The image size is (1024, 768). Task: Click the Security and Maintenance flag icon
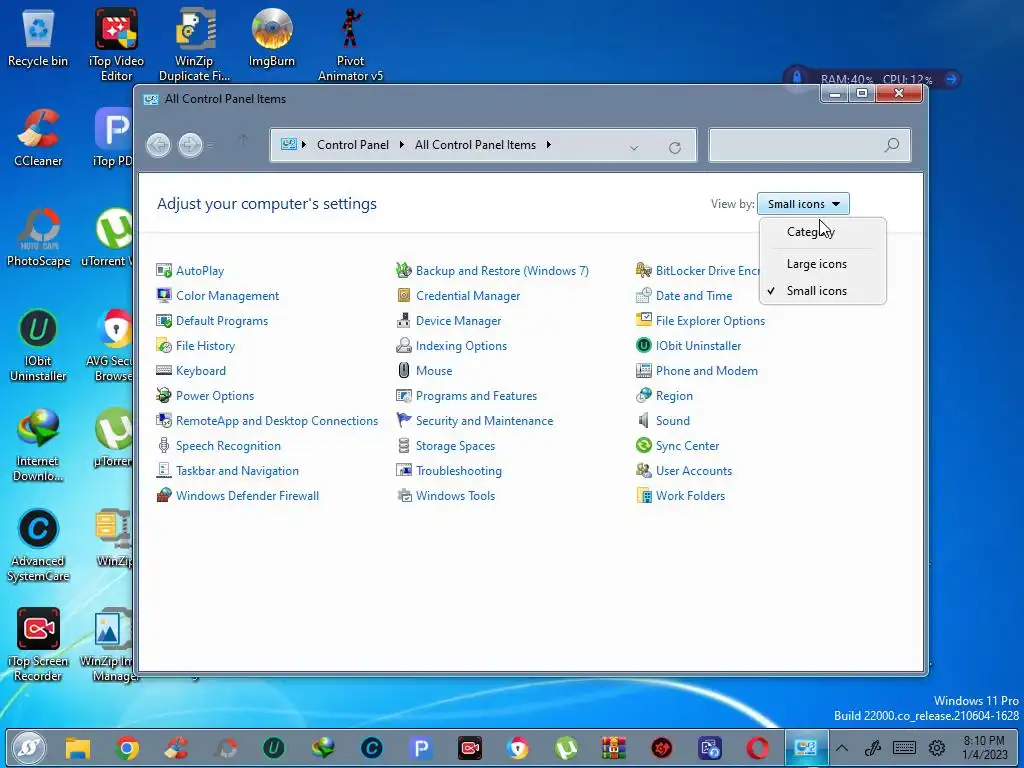pyautogui.click(x=404, y=421)
